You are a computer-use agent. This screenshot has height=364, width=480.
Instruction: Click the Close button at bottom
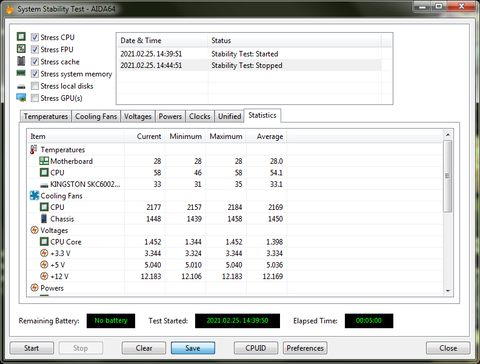(448, 348)
